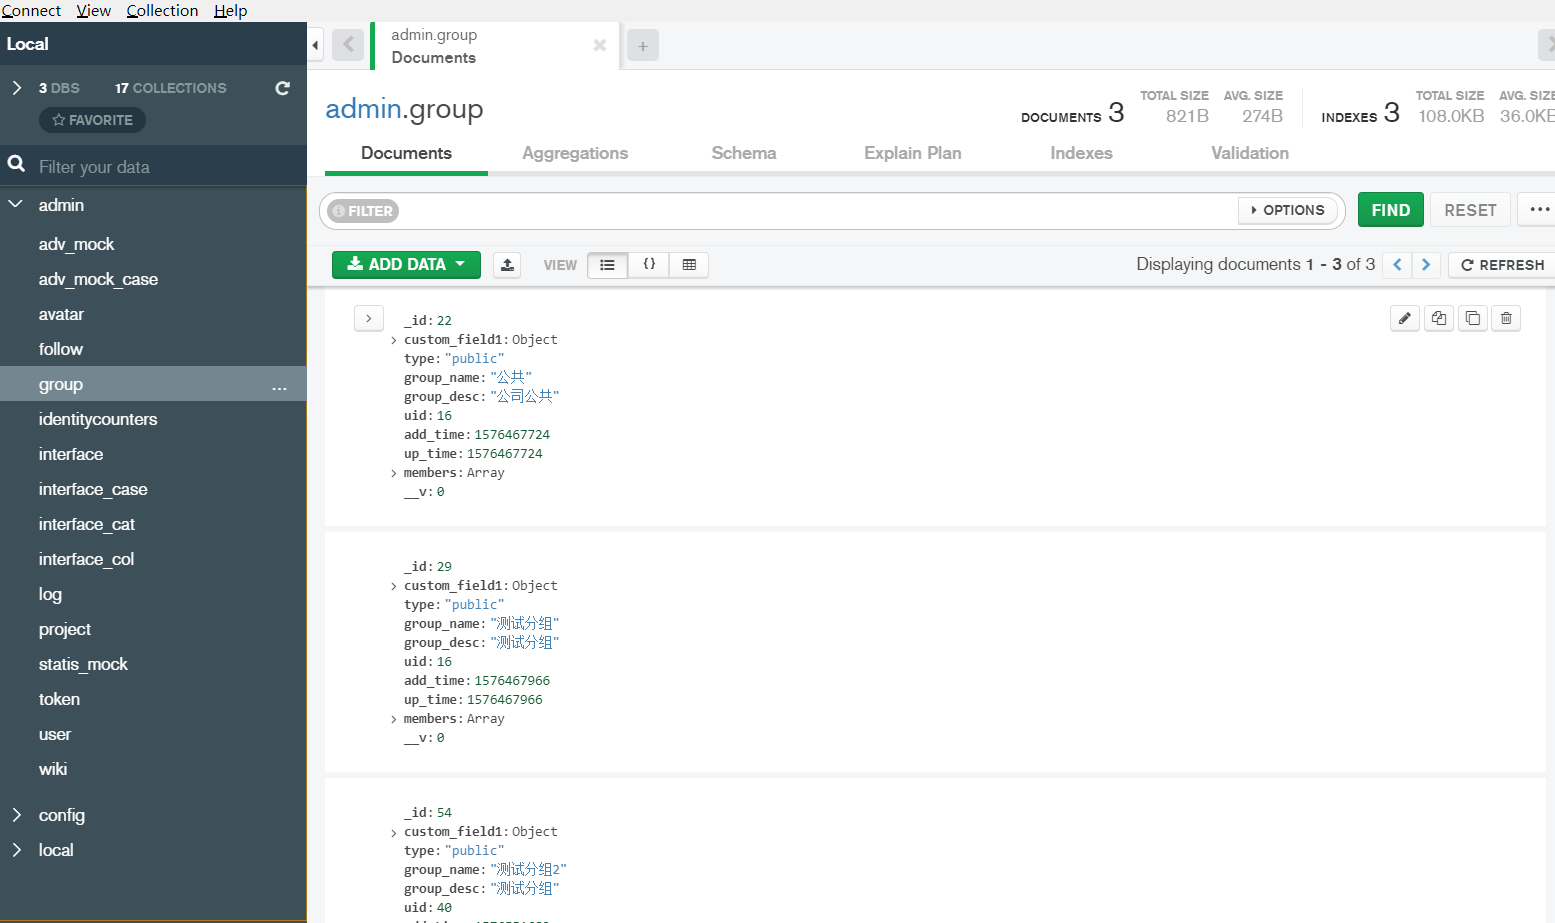This screenshot has height=923, width=1555.
Task: Open the ADD DATA dropdown
Action: tap(406, 264)
